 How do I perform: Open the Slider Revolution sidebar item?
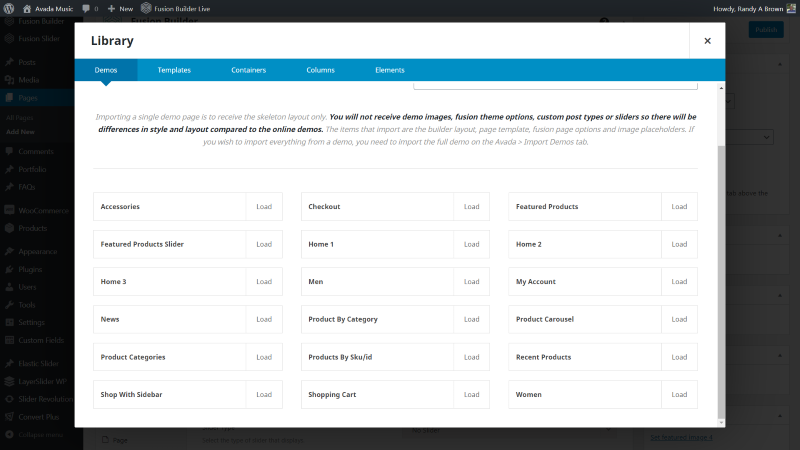pos(45,399)
